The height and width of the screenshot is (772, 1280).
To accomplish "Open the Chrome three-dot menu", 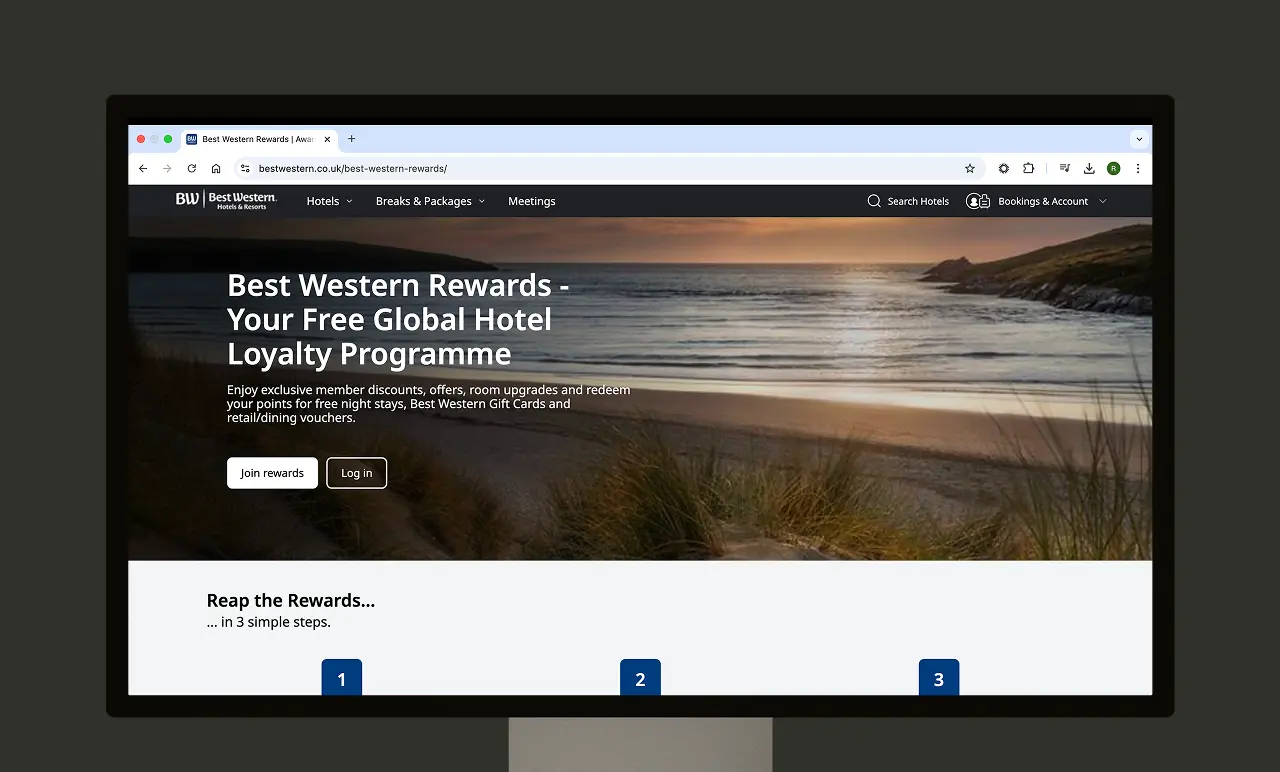I will [x=1138, y=169].
